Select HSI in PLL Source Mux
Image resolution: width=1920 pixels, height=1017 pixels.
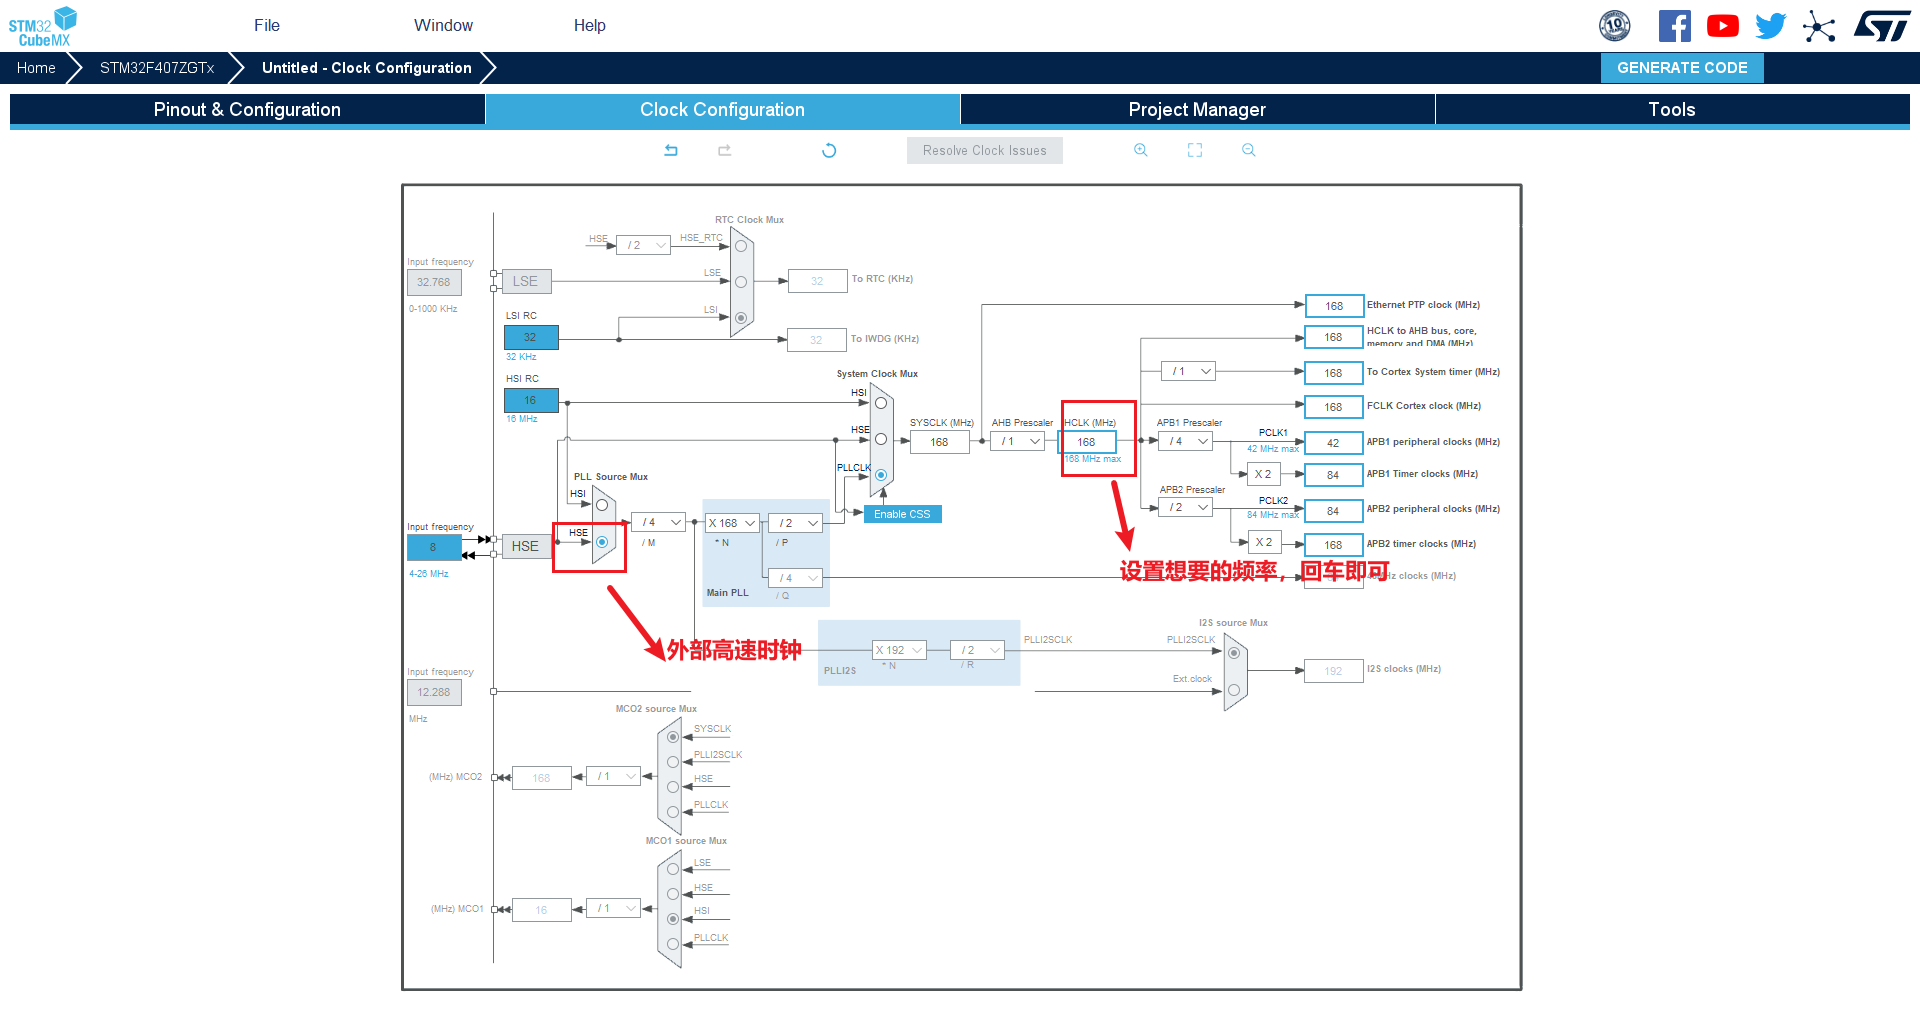(602, 505)
